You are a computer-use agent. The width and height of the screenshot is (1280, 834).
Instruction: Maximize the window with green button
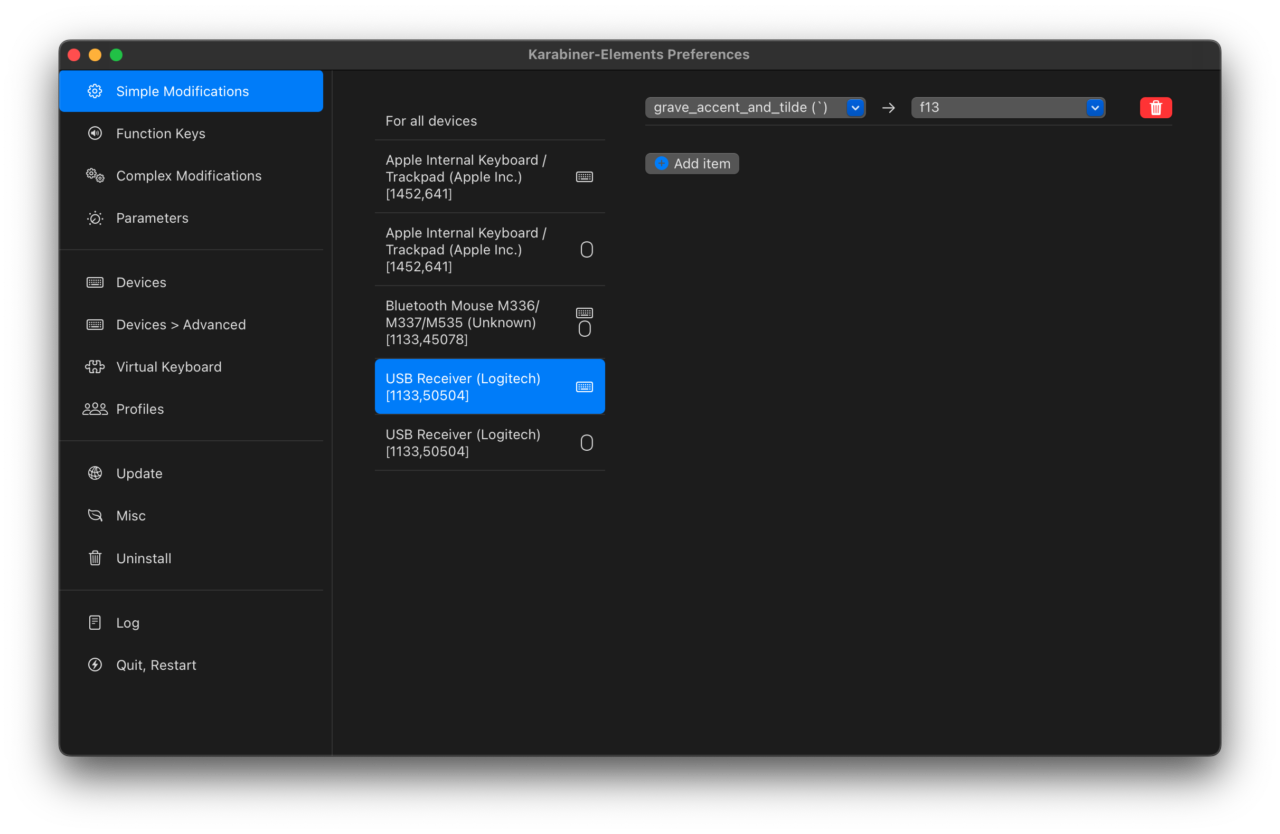[116, 55]
